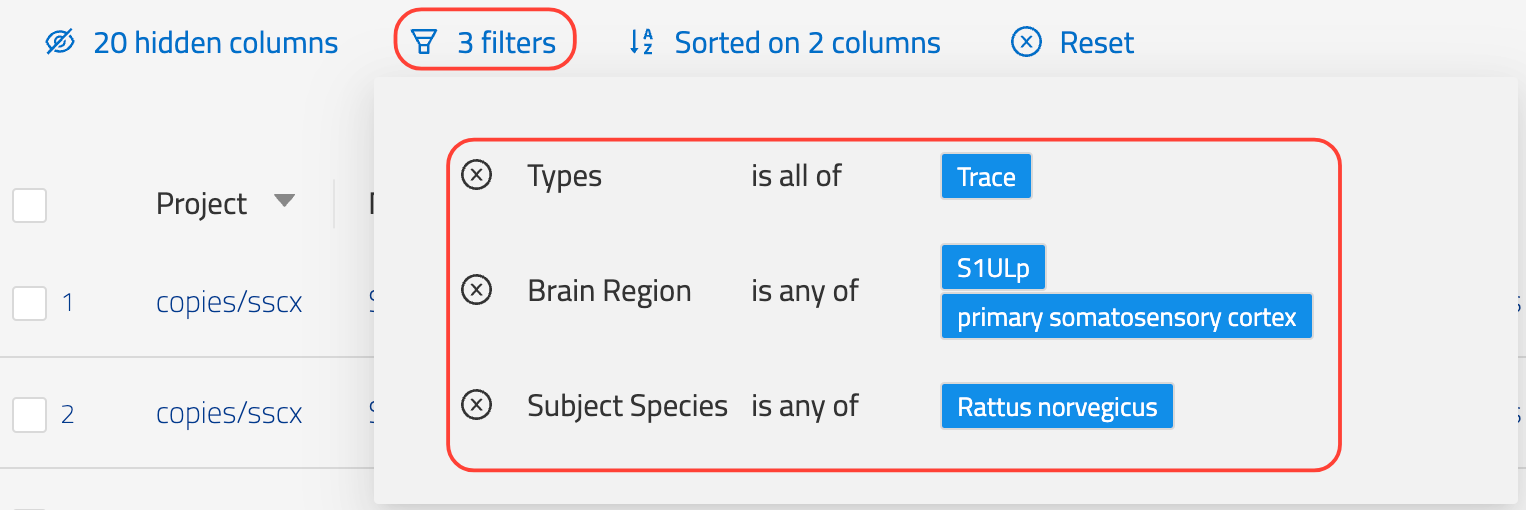
Task: Click the Brain Region filter label
Action: [610, 291]
